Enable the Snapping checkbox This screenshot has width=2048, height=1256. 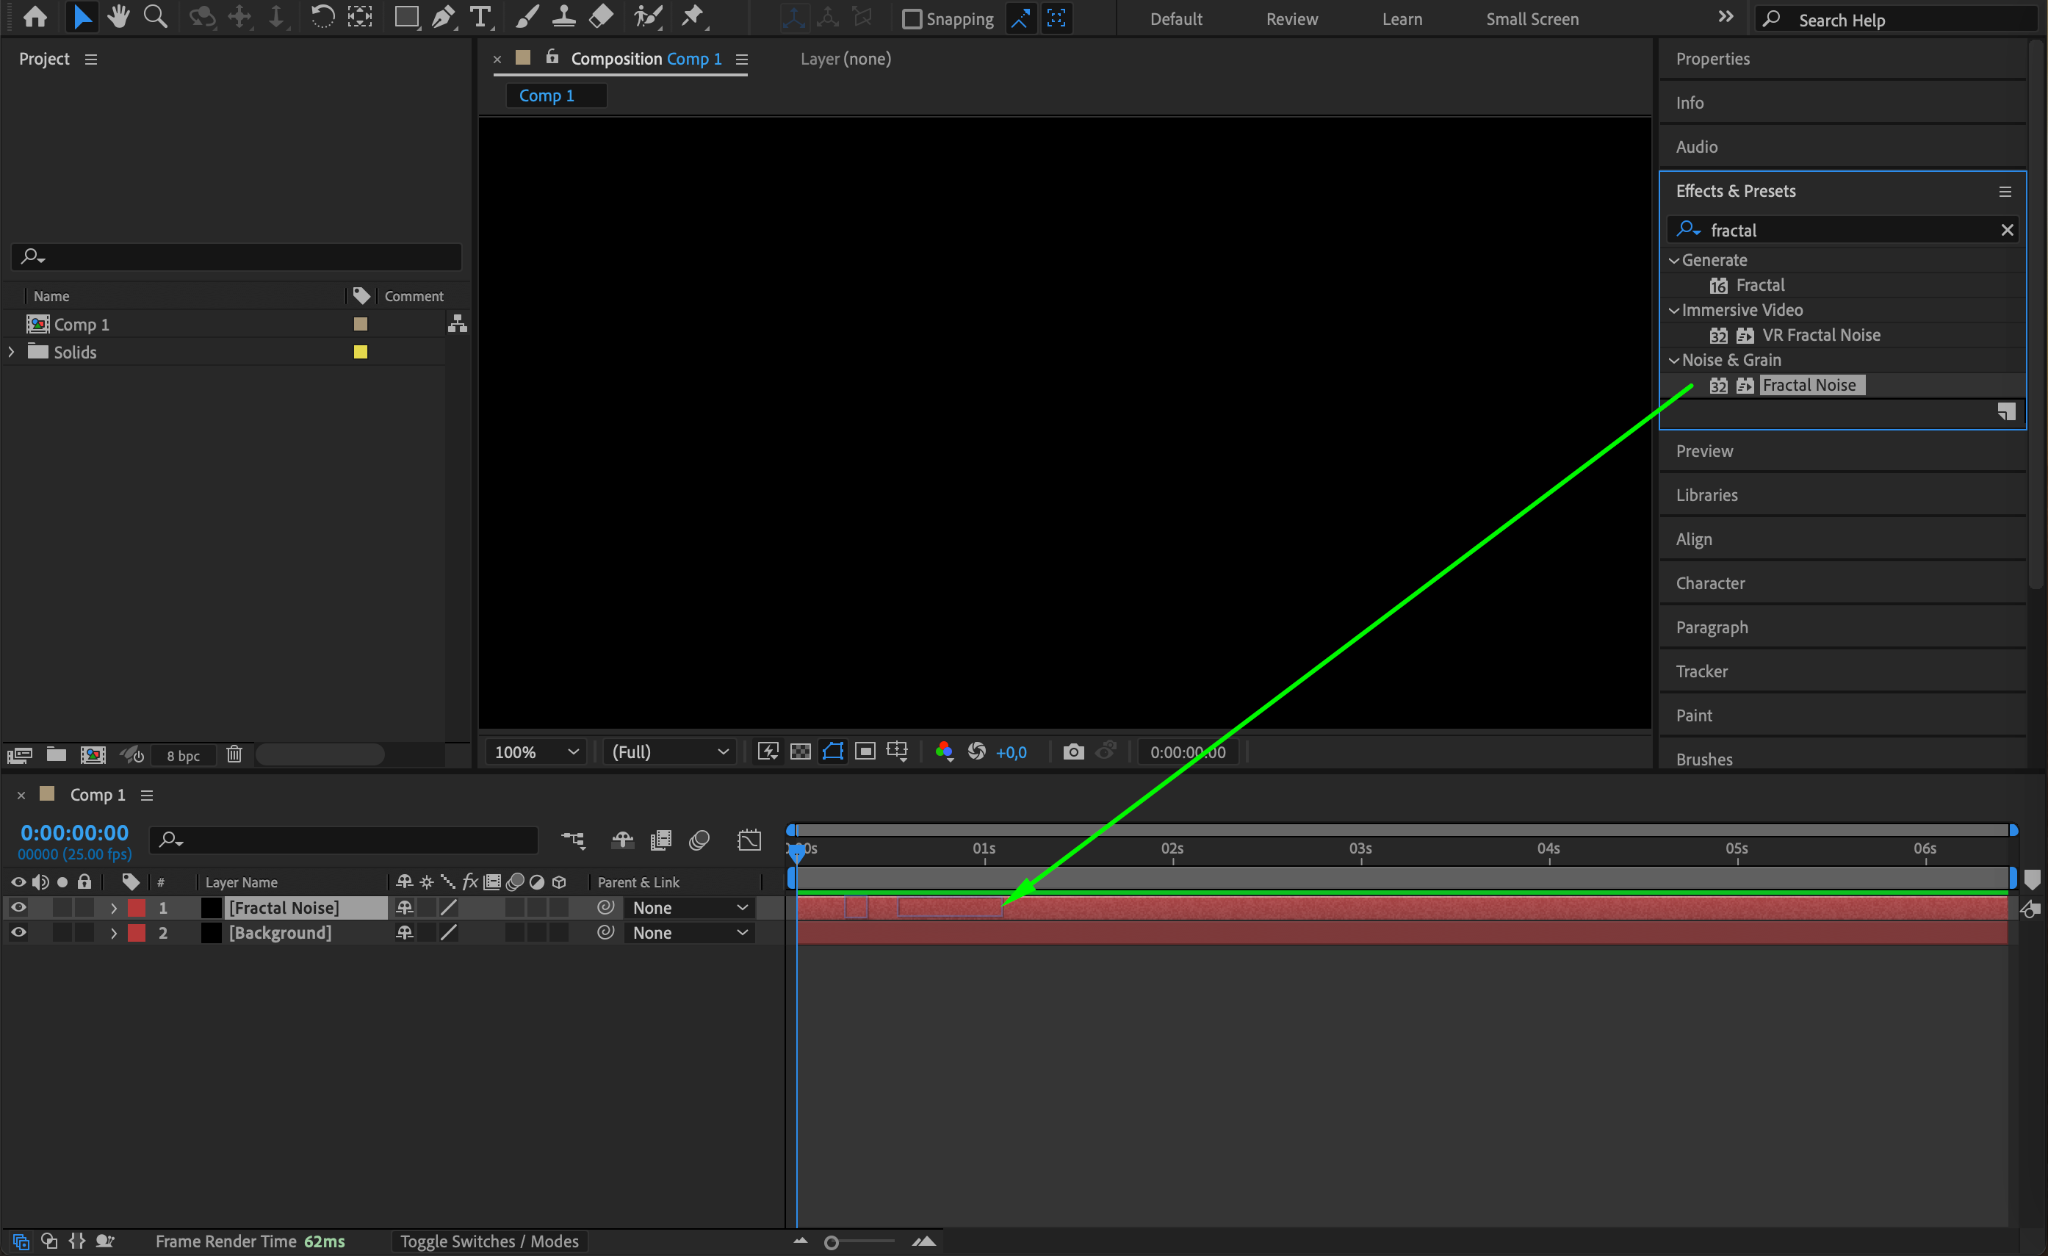(x=912, y=19)
